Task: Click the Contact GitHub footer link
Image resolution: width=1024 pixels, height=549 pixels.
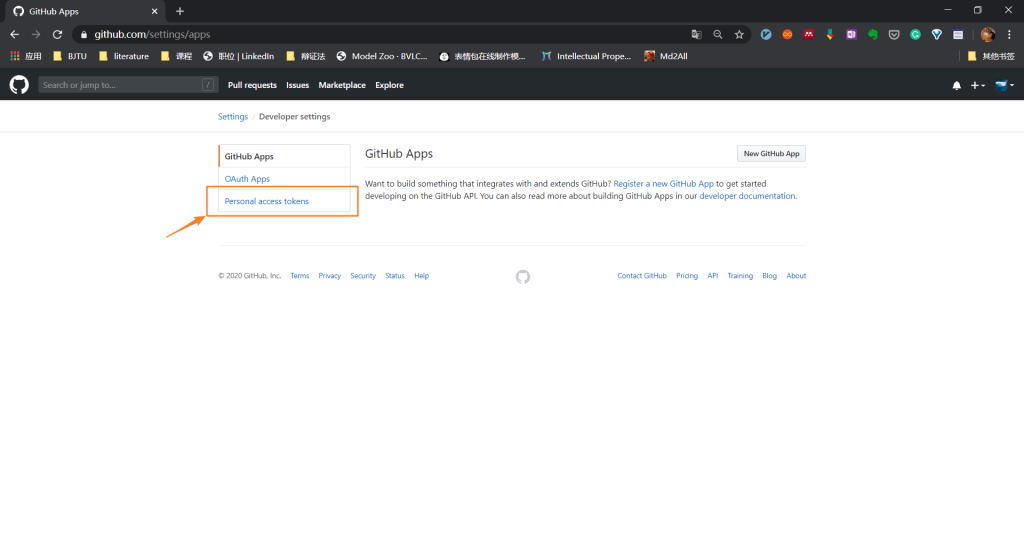Action: [642, 275]
